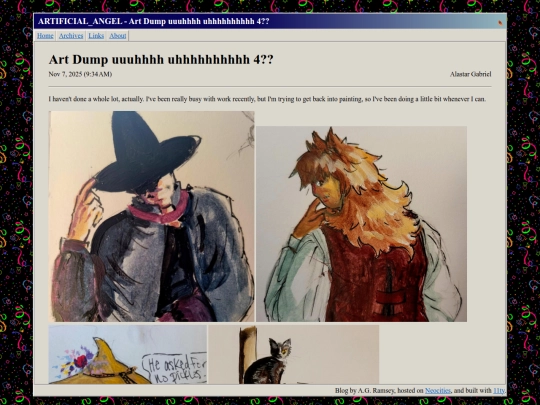Open the Archives navigation tab

[71, 35]
